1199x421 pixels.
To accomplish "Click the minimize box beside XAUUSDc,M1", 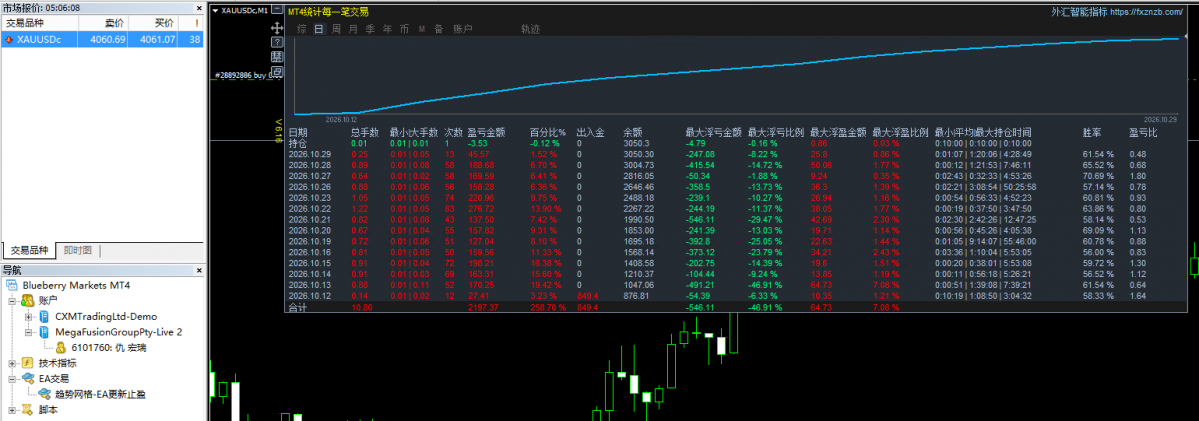I will click(x=278, y=11).
